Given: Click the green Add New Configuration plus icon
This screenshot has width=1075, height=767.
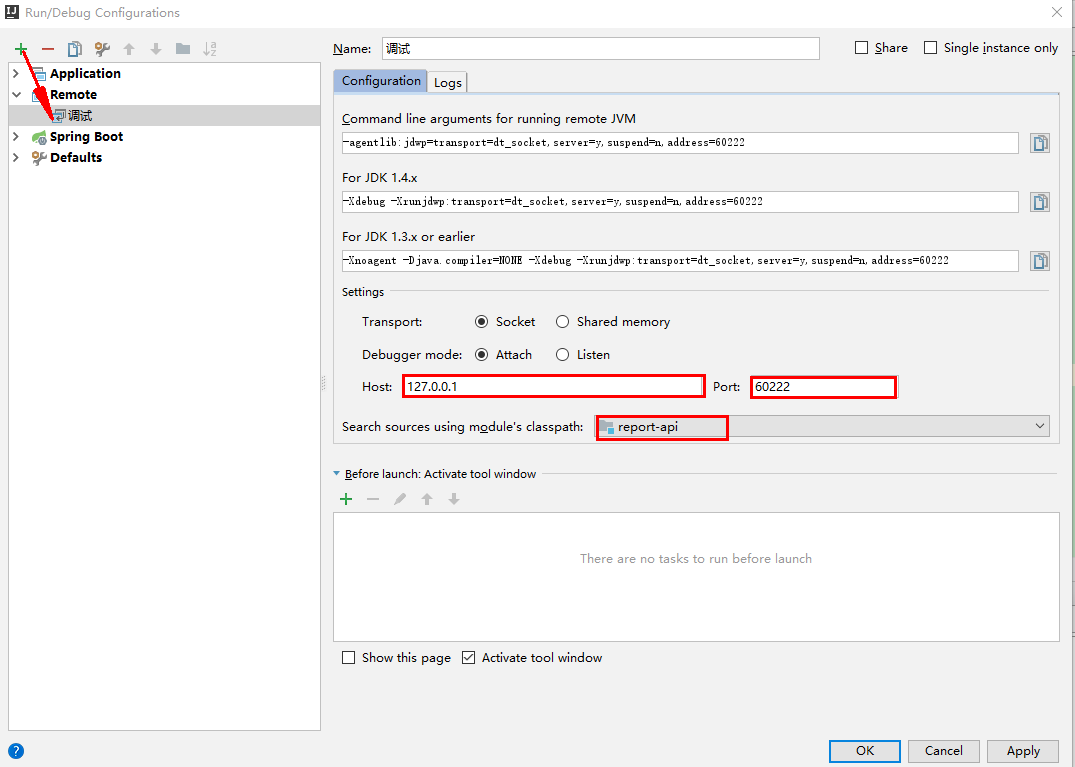Looking at the screenshot, I should coord(21,49).
